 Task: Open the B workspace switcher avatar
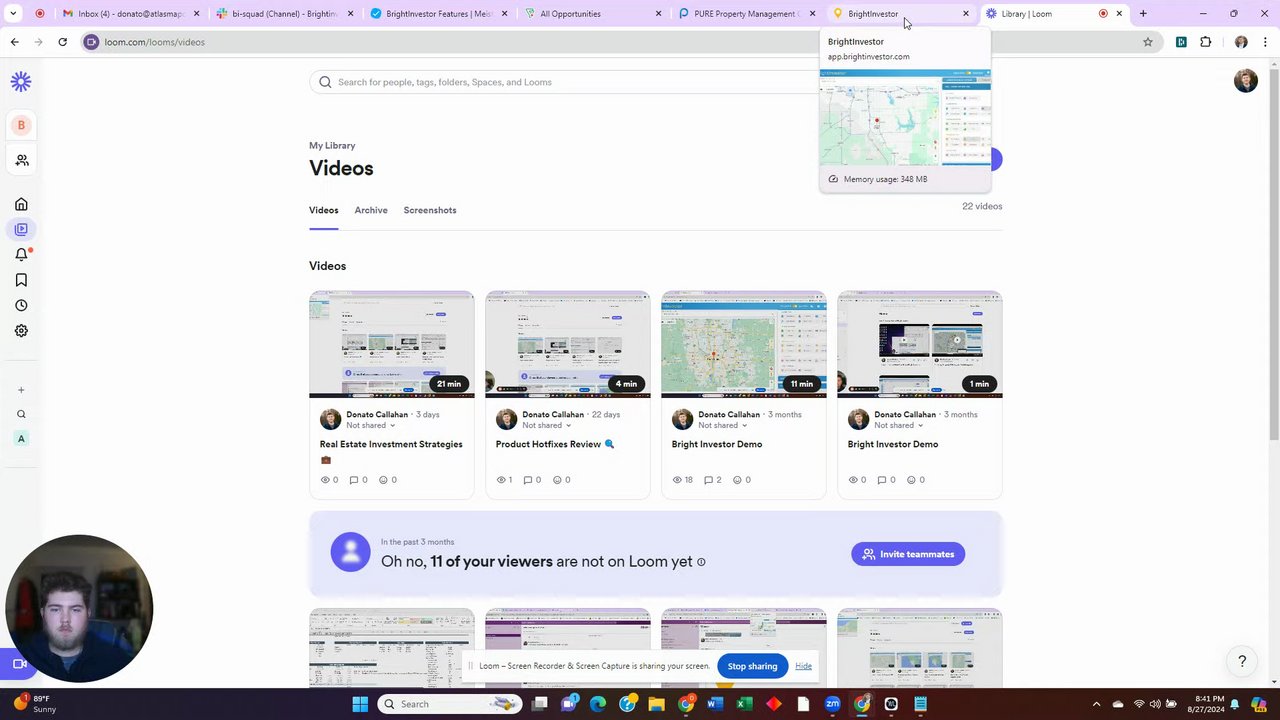point(21,125)
